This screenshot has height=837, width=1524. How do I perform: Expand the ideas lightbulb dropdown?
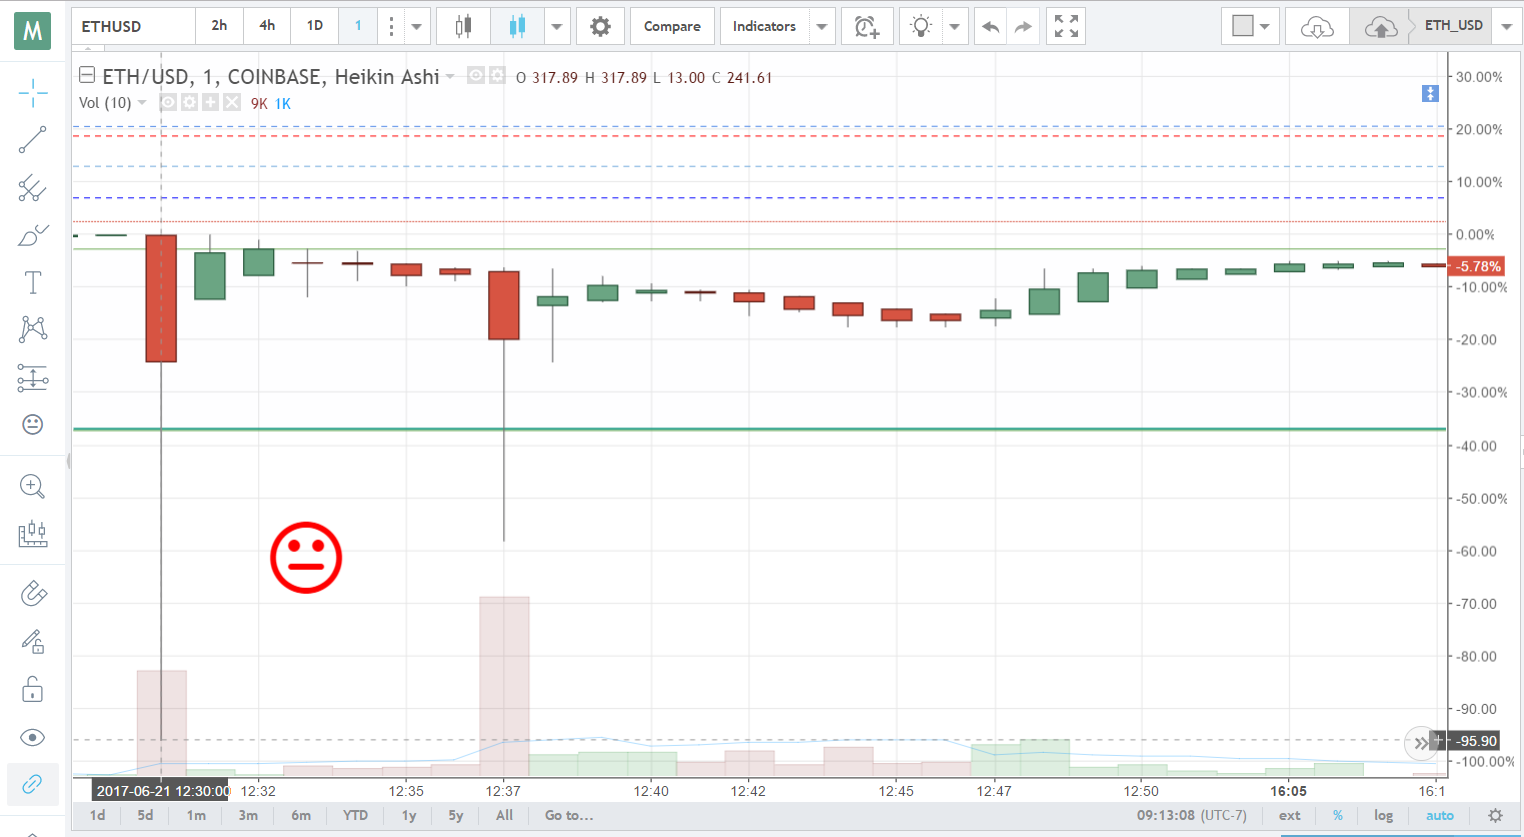955,26
